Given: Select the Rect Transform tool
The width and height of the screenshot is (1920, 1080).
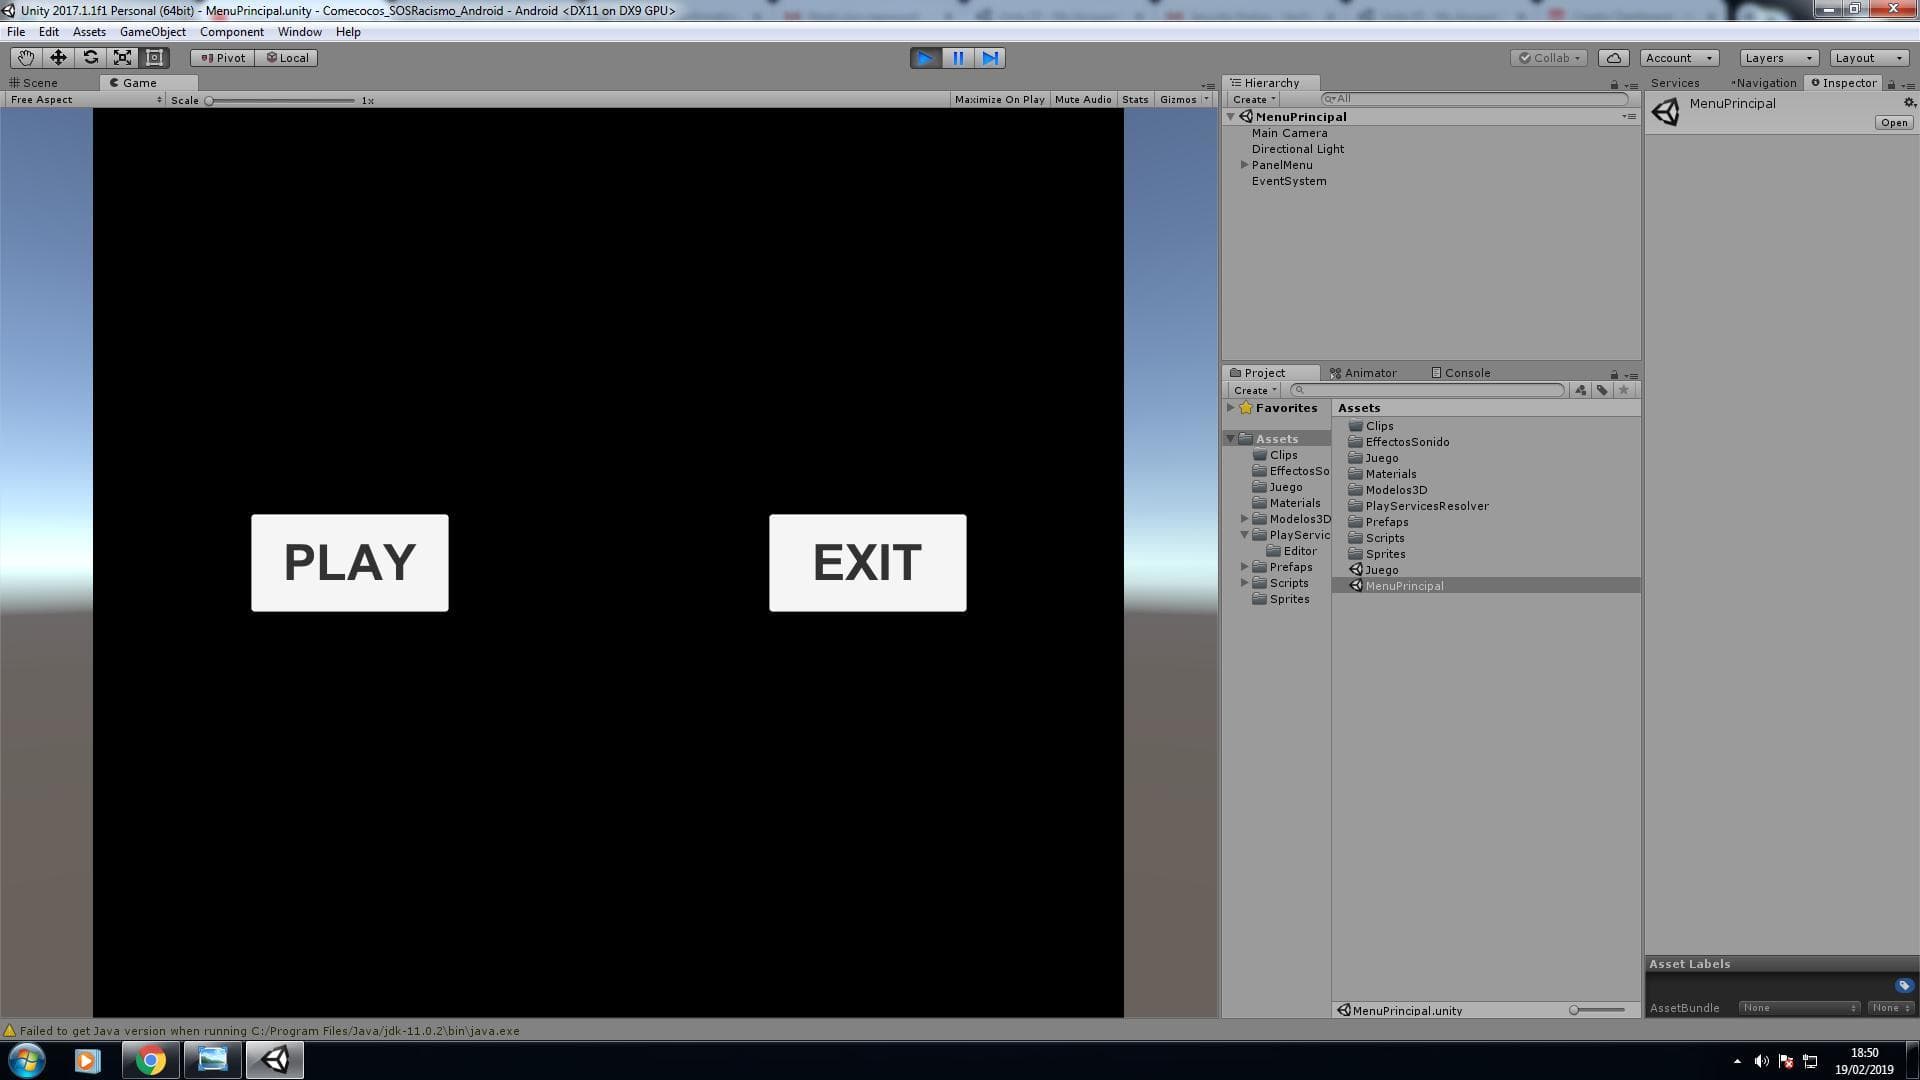Looking at the screenshot, I should click(154, 58).
